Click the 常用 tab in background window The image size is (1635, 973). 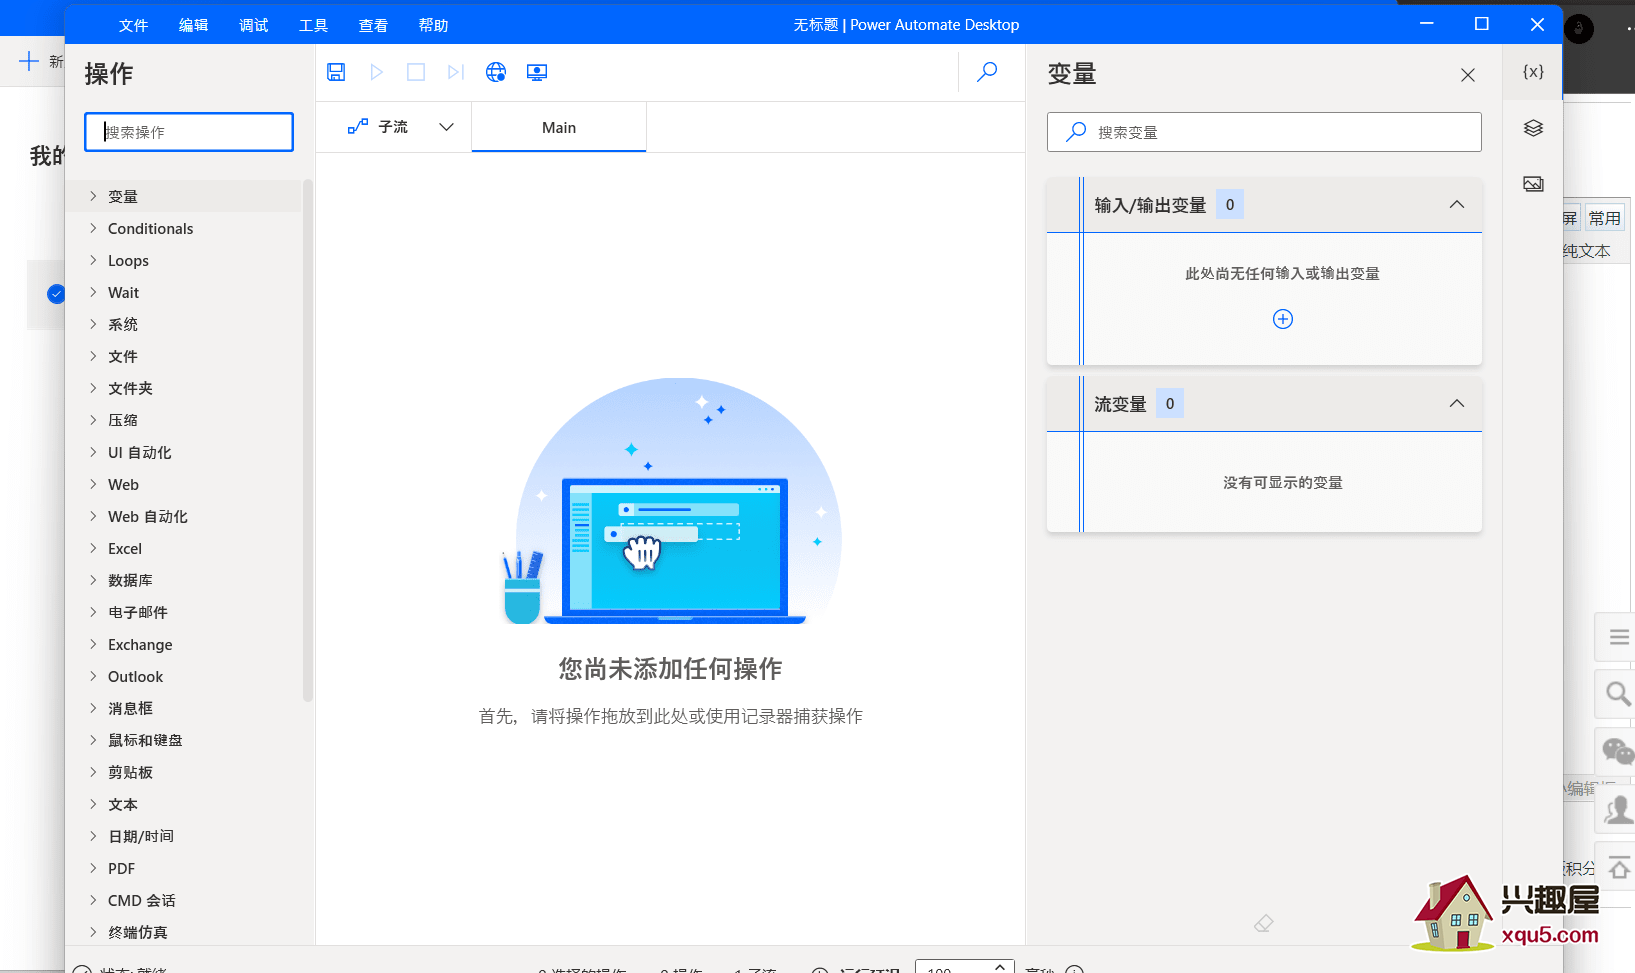[1604, 218]
